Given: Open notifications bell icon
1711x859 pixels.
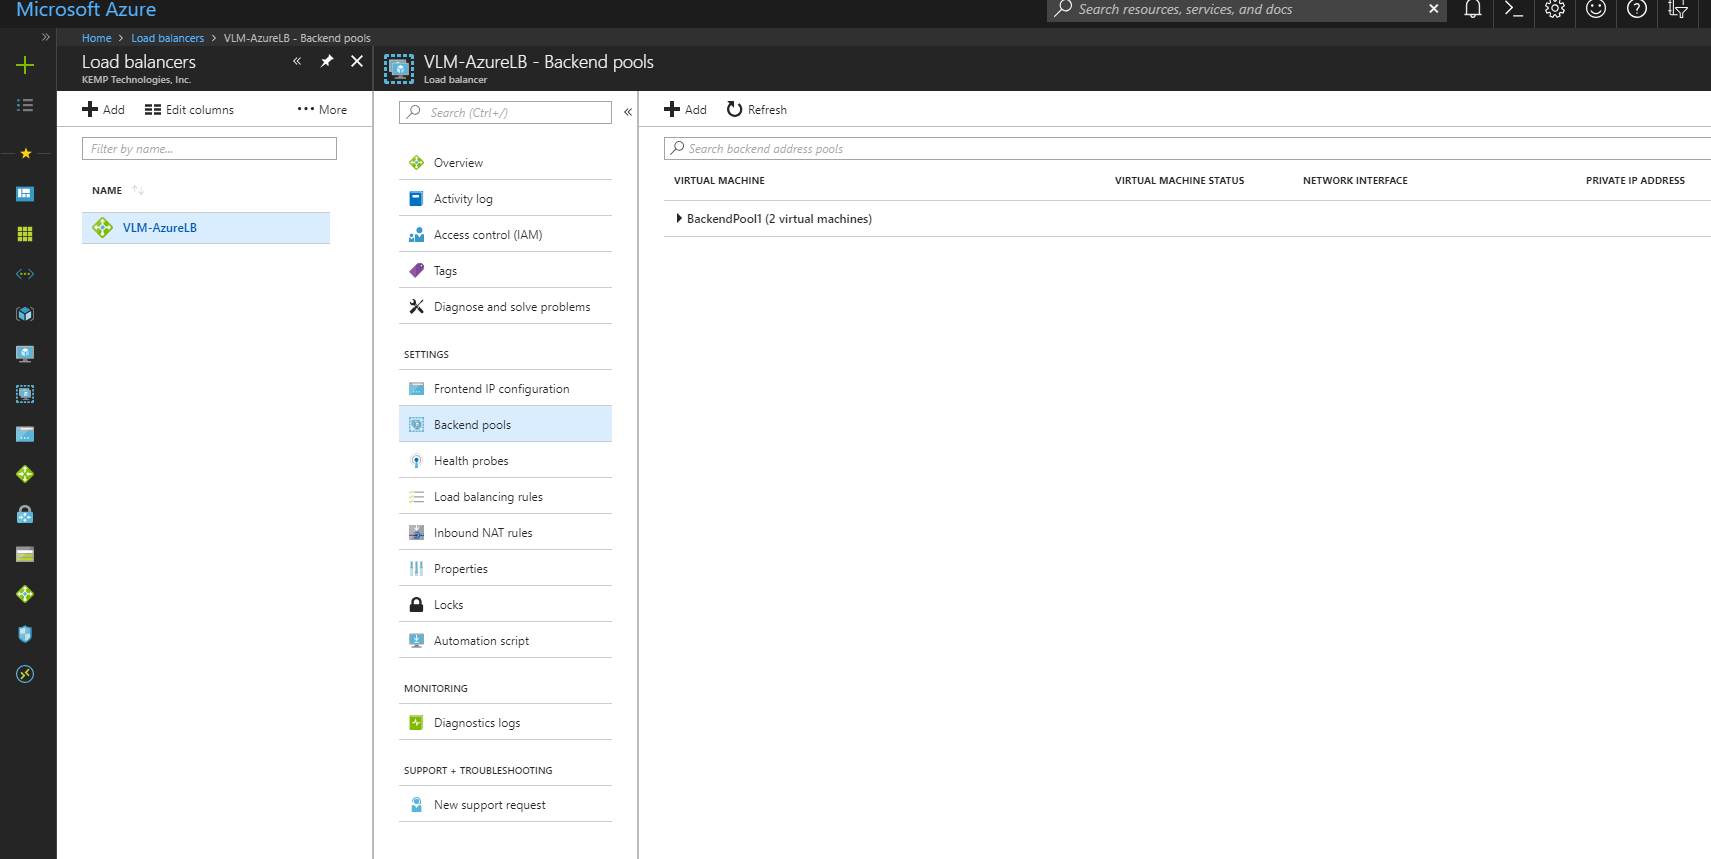Looking at the screenshot, I should 1472,10.
